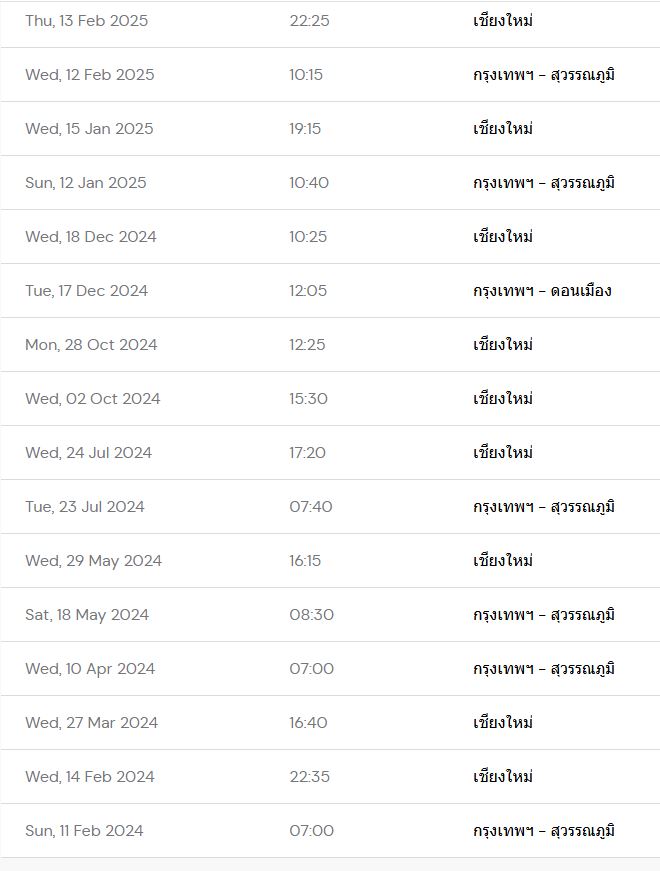This screenshot has width=660, height=871.
Task: Click เชียงใหม่ on the 13 Feb 2025 row
Action: point(503,21)
